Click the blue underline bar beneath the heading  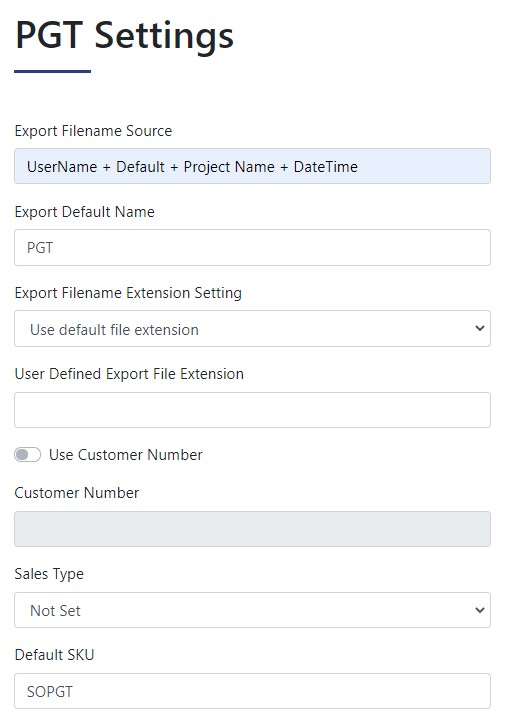pos(52,71)
